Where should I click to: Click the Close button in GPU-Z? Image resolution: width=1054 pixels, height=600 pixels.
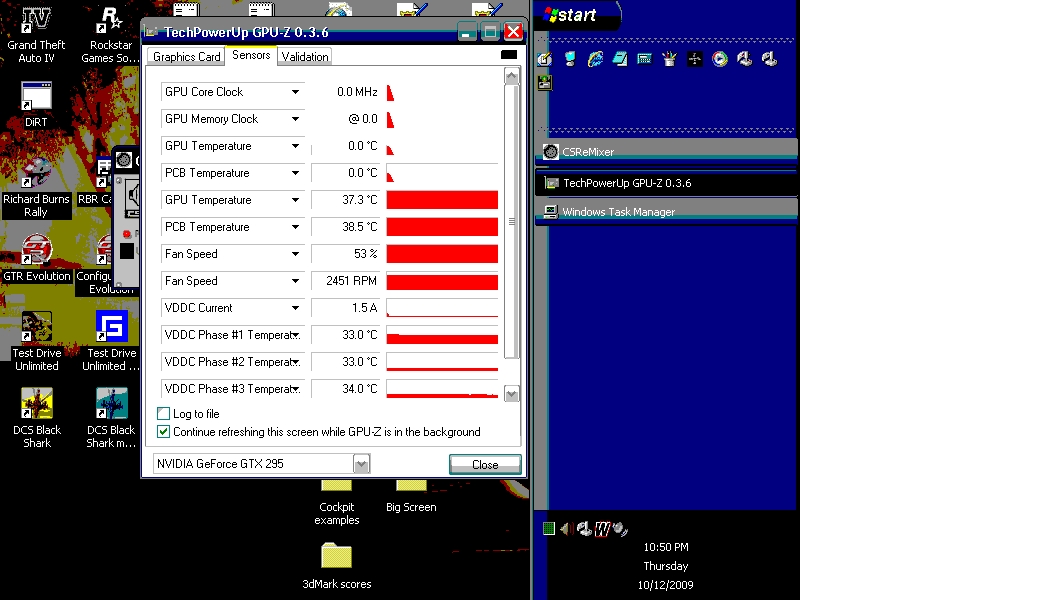[485, 464]
